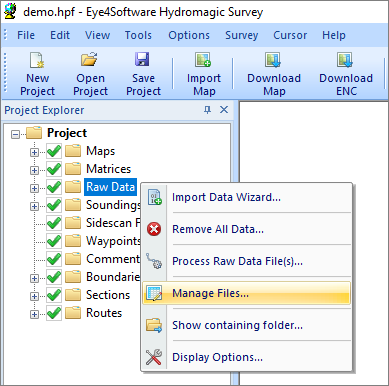Open the Survey menu
The image size is (389, 386).
242,35
